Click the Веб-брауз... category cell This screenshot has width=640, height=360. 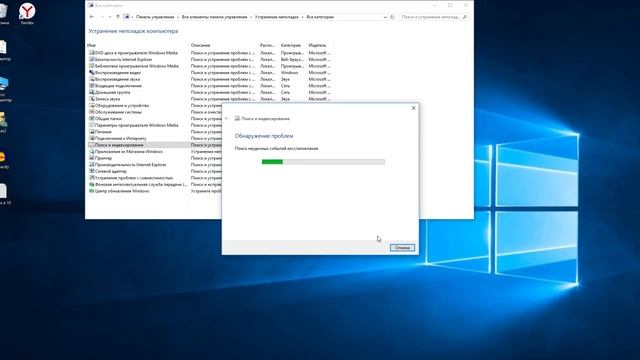292,59
